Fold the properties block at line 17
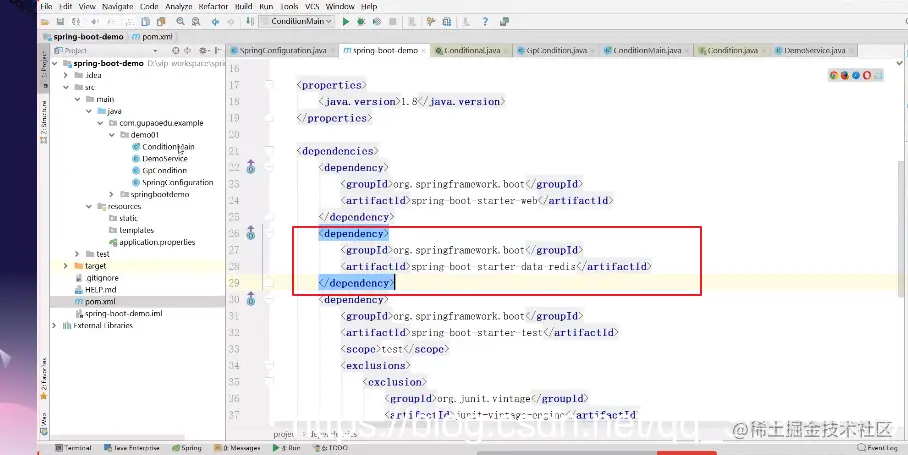Image resolution: width=908 pixels, height=455 pixels. (x=269, y=85)
